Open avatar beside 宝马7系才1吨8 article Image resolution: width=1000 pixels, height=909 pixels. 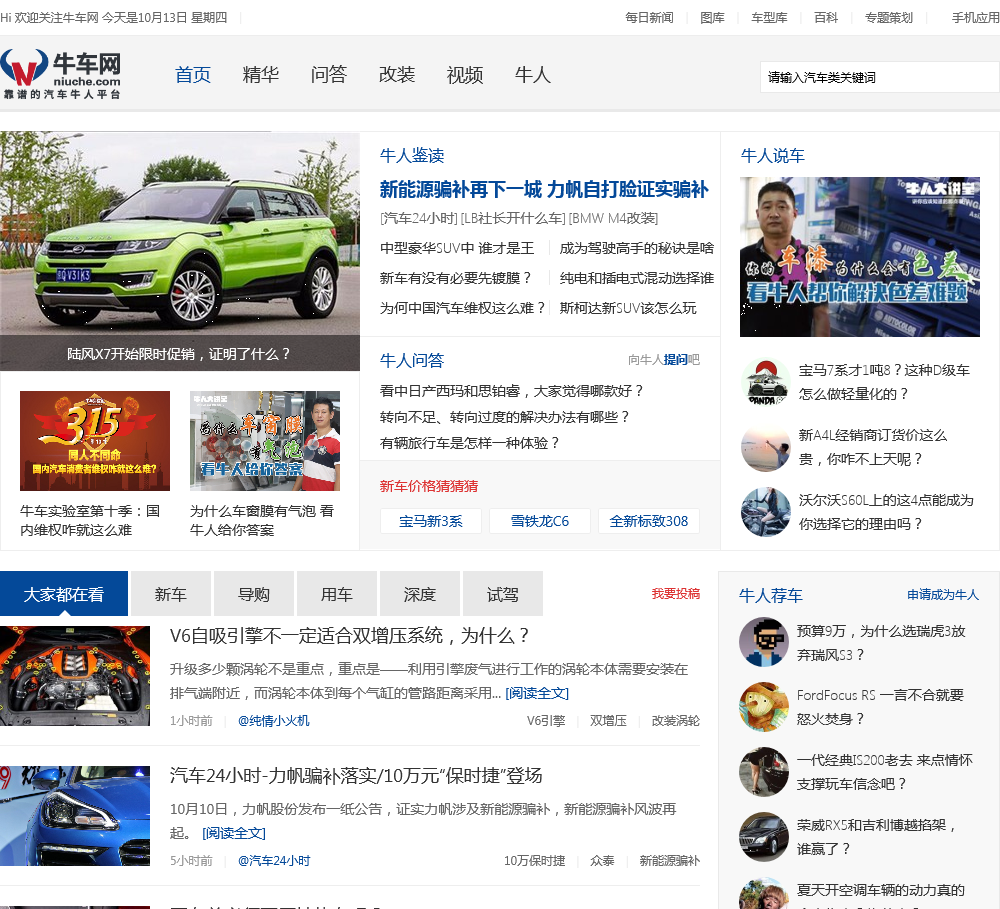coord(766,382)
